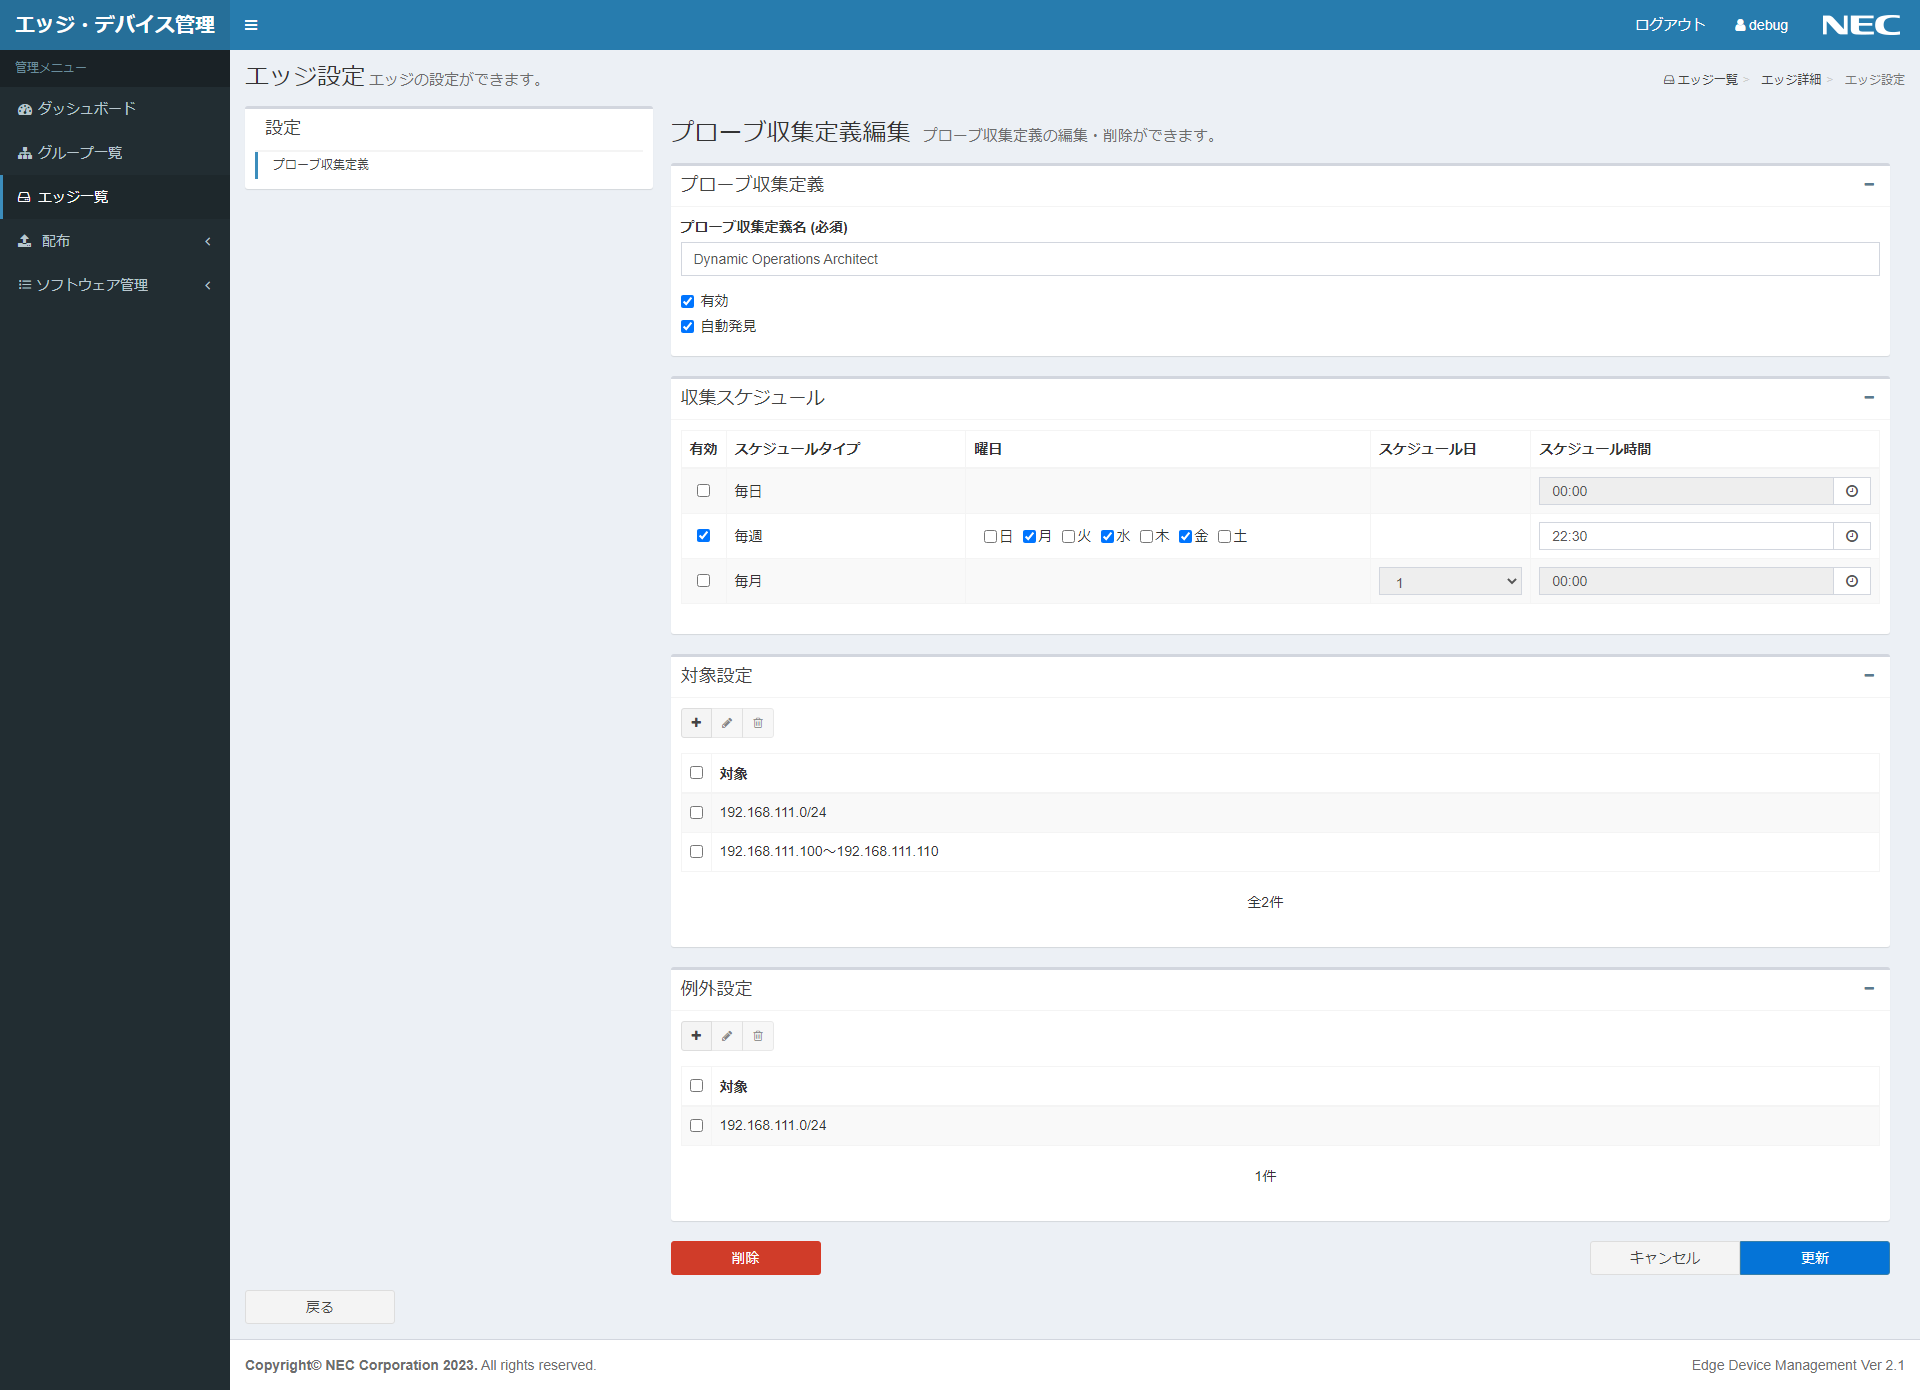Disable the 自動発見 checkbox
Image resolution: width=1920 pixels, height=1390 pixels.
(687, 326)
